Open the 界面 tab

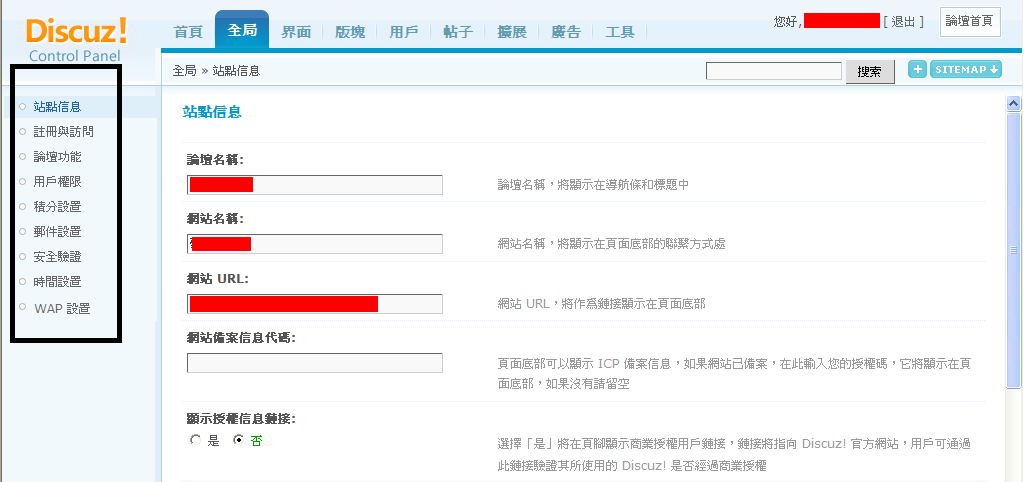click(296, 32)
